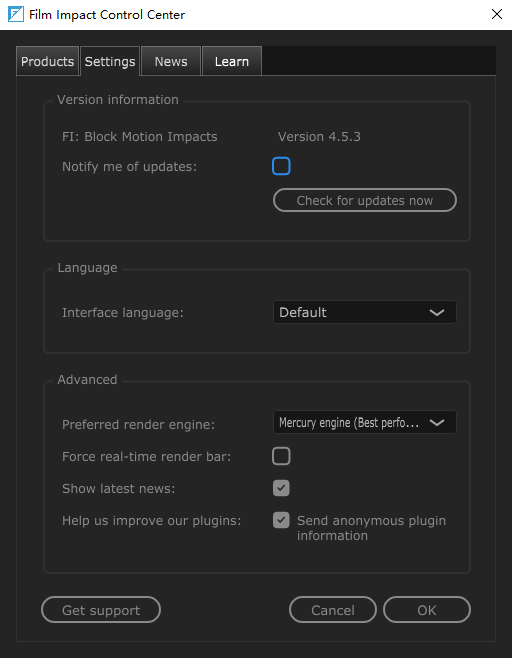Enable the Notify me of updates checkbox

point(281,166)
